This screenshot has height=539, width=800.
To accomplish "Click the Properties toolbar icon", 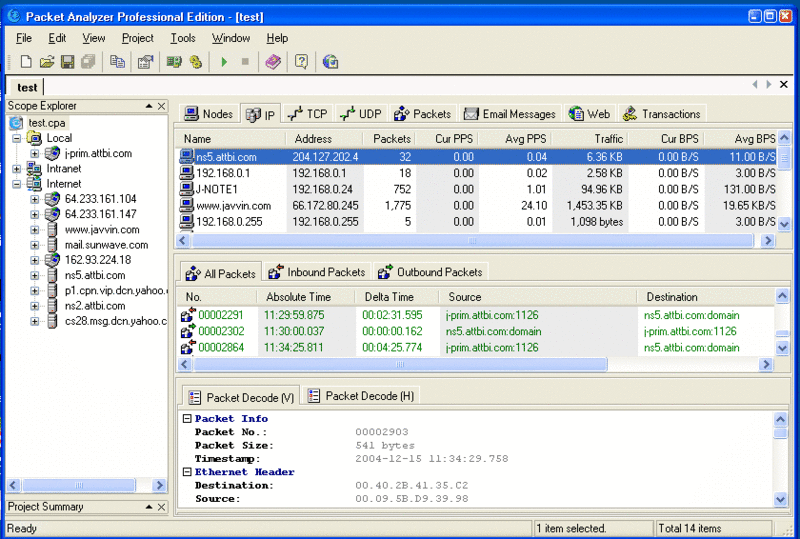I will (x=145, y=62).
